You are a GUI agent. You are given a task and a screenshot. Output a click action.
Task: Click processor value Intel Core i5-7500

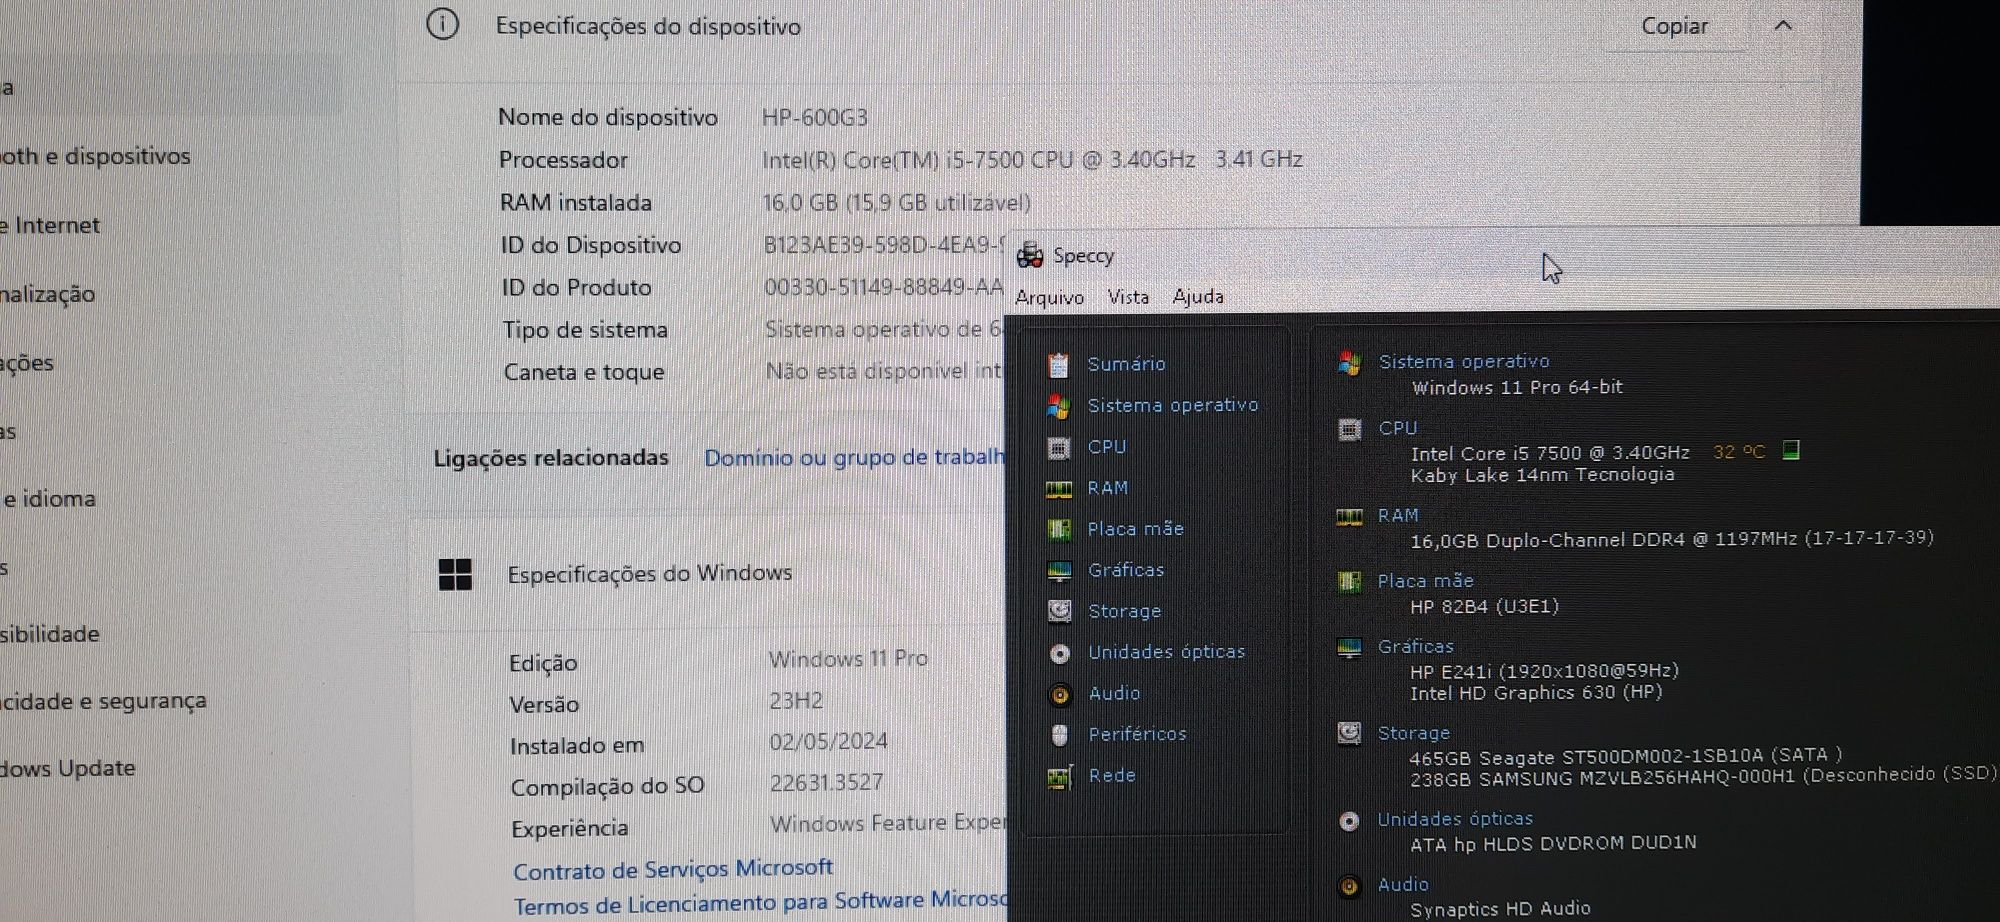[x=1032, y=160]
